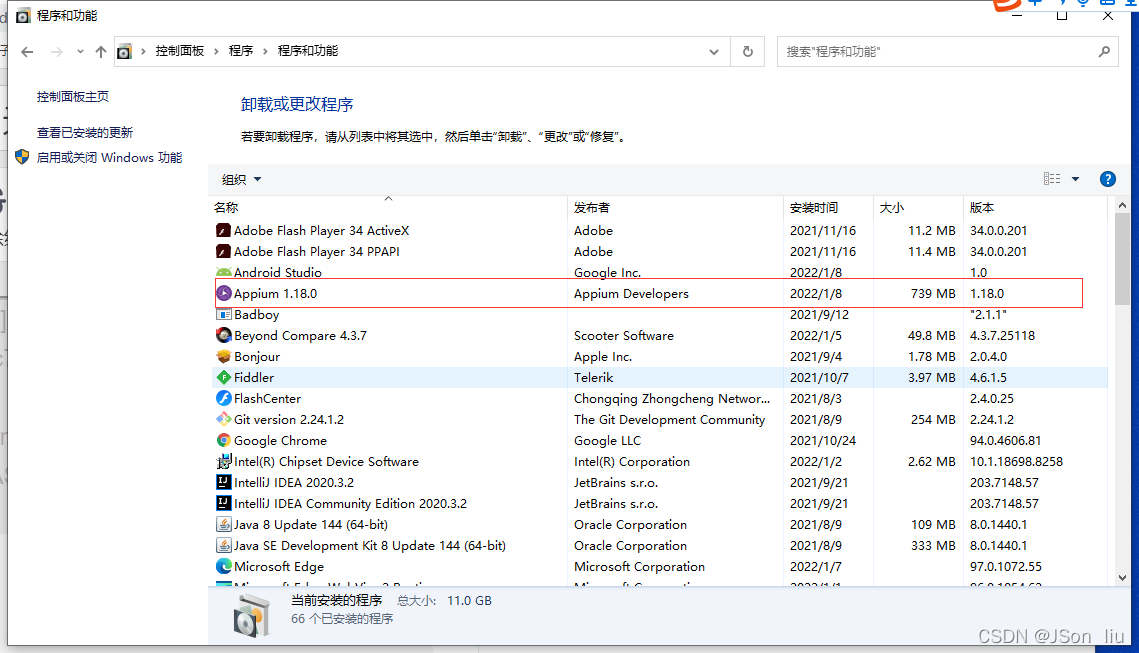
Task: Click publisher cell Telerik
Action: coord(593,378)
